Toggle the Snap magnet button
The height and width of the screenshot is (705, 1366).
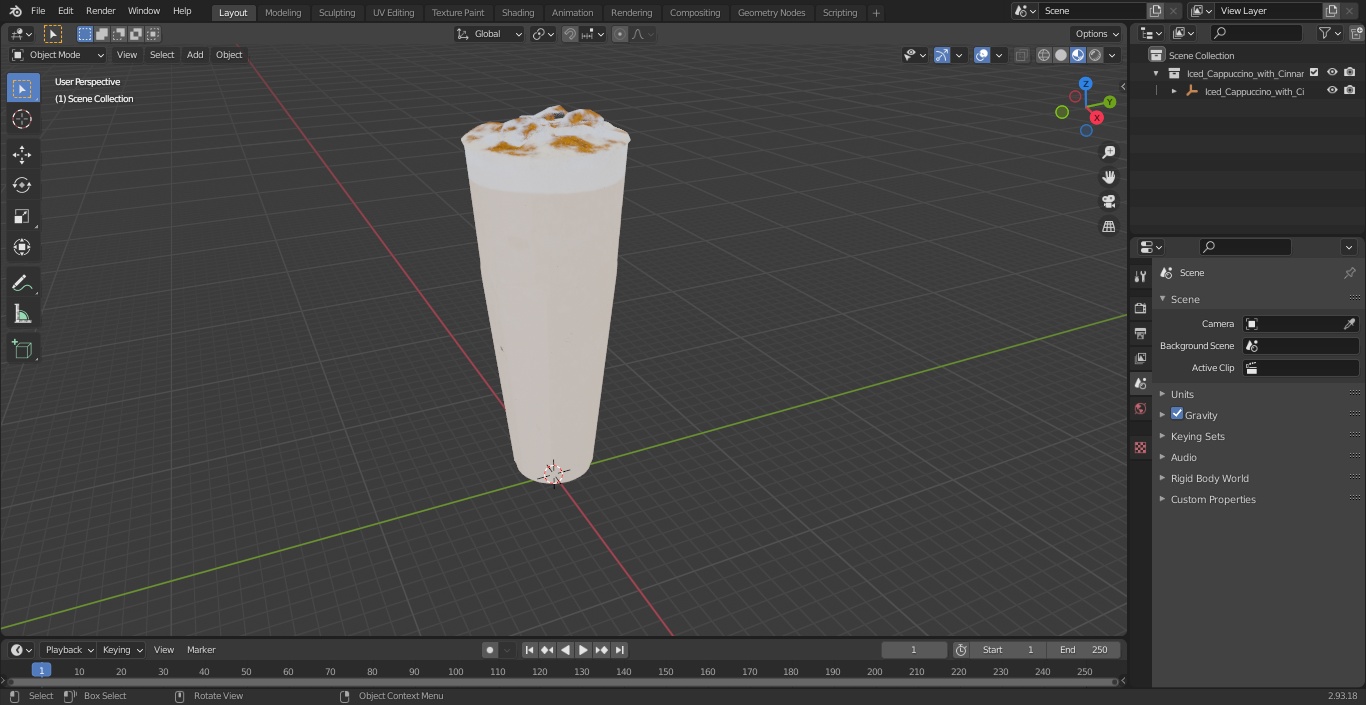570,34
